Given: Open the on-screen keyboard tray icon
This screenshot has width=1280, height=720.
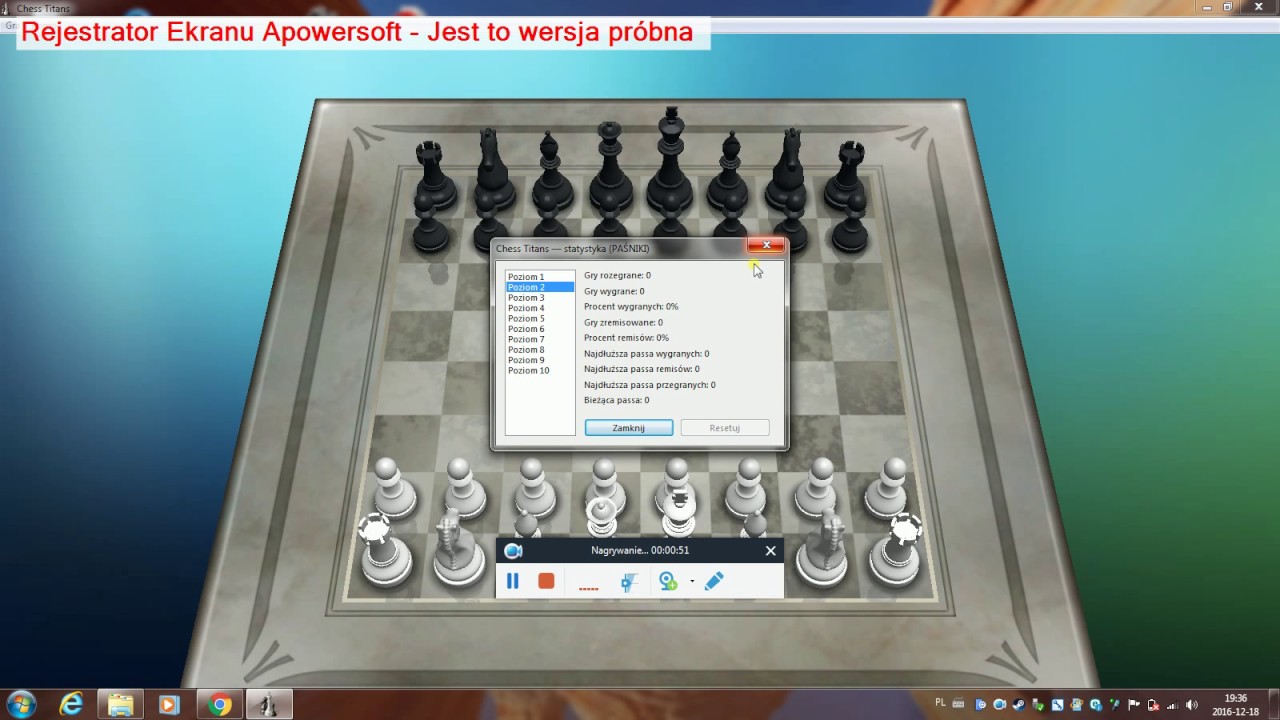Looking at the screenshot, I should (959, 704).
